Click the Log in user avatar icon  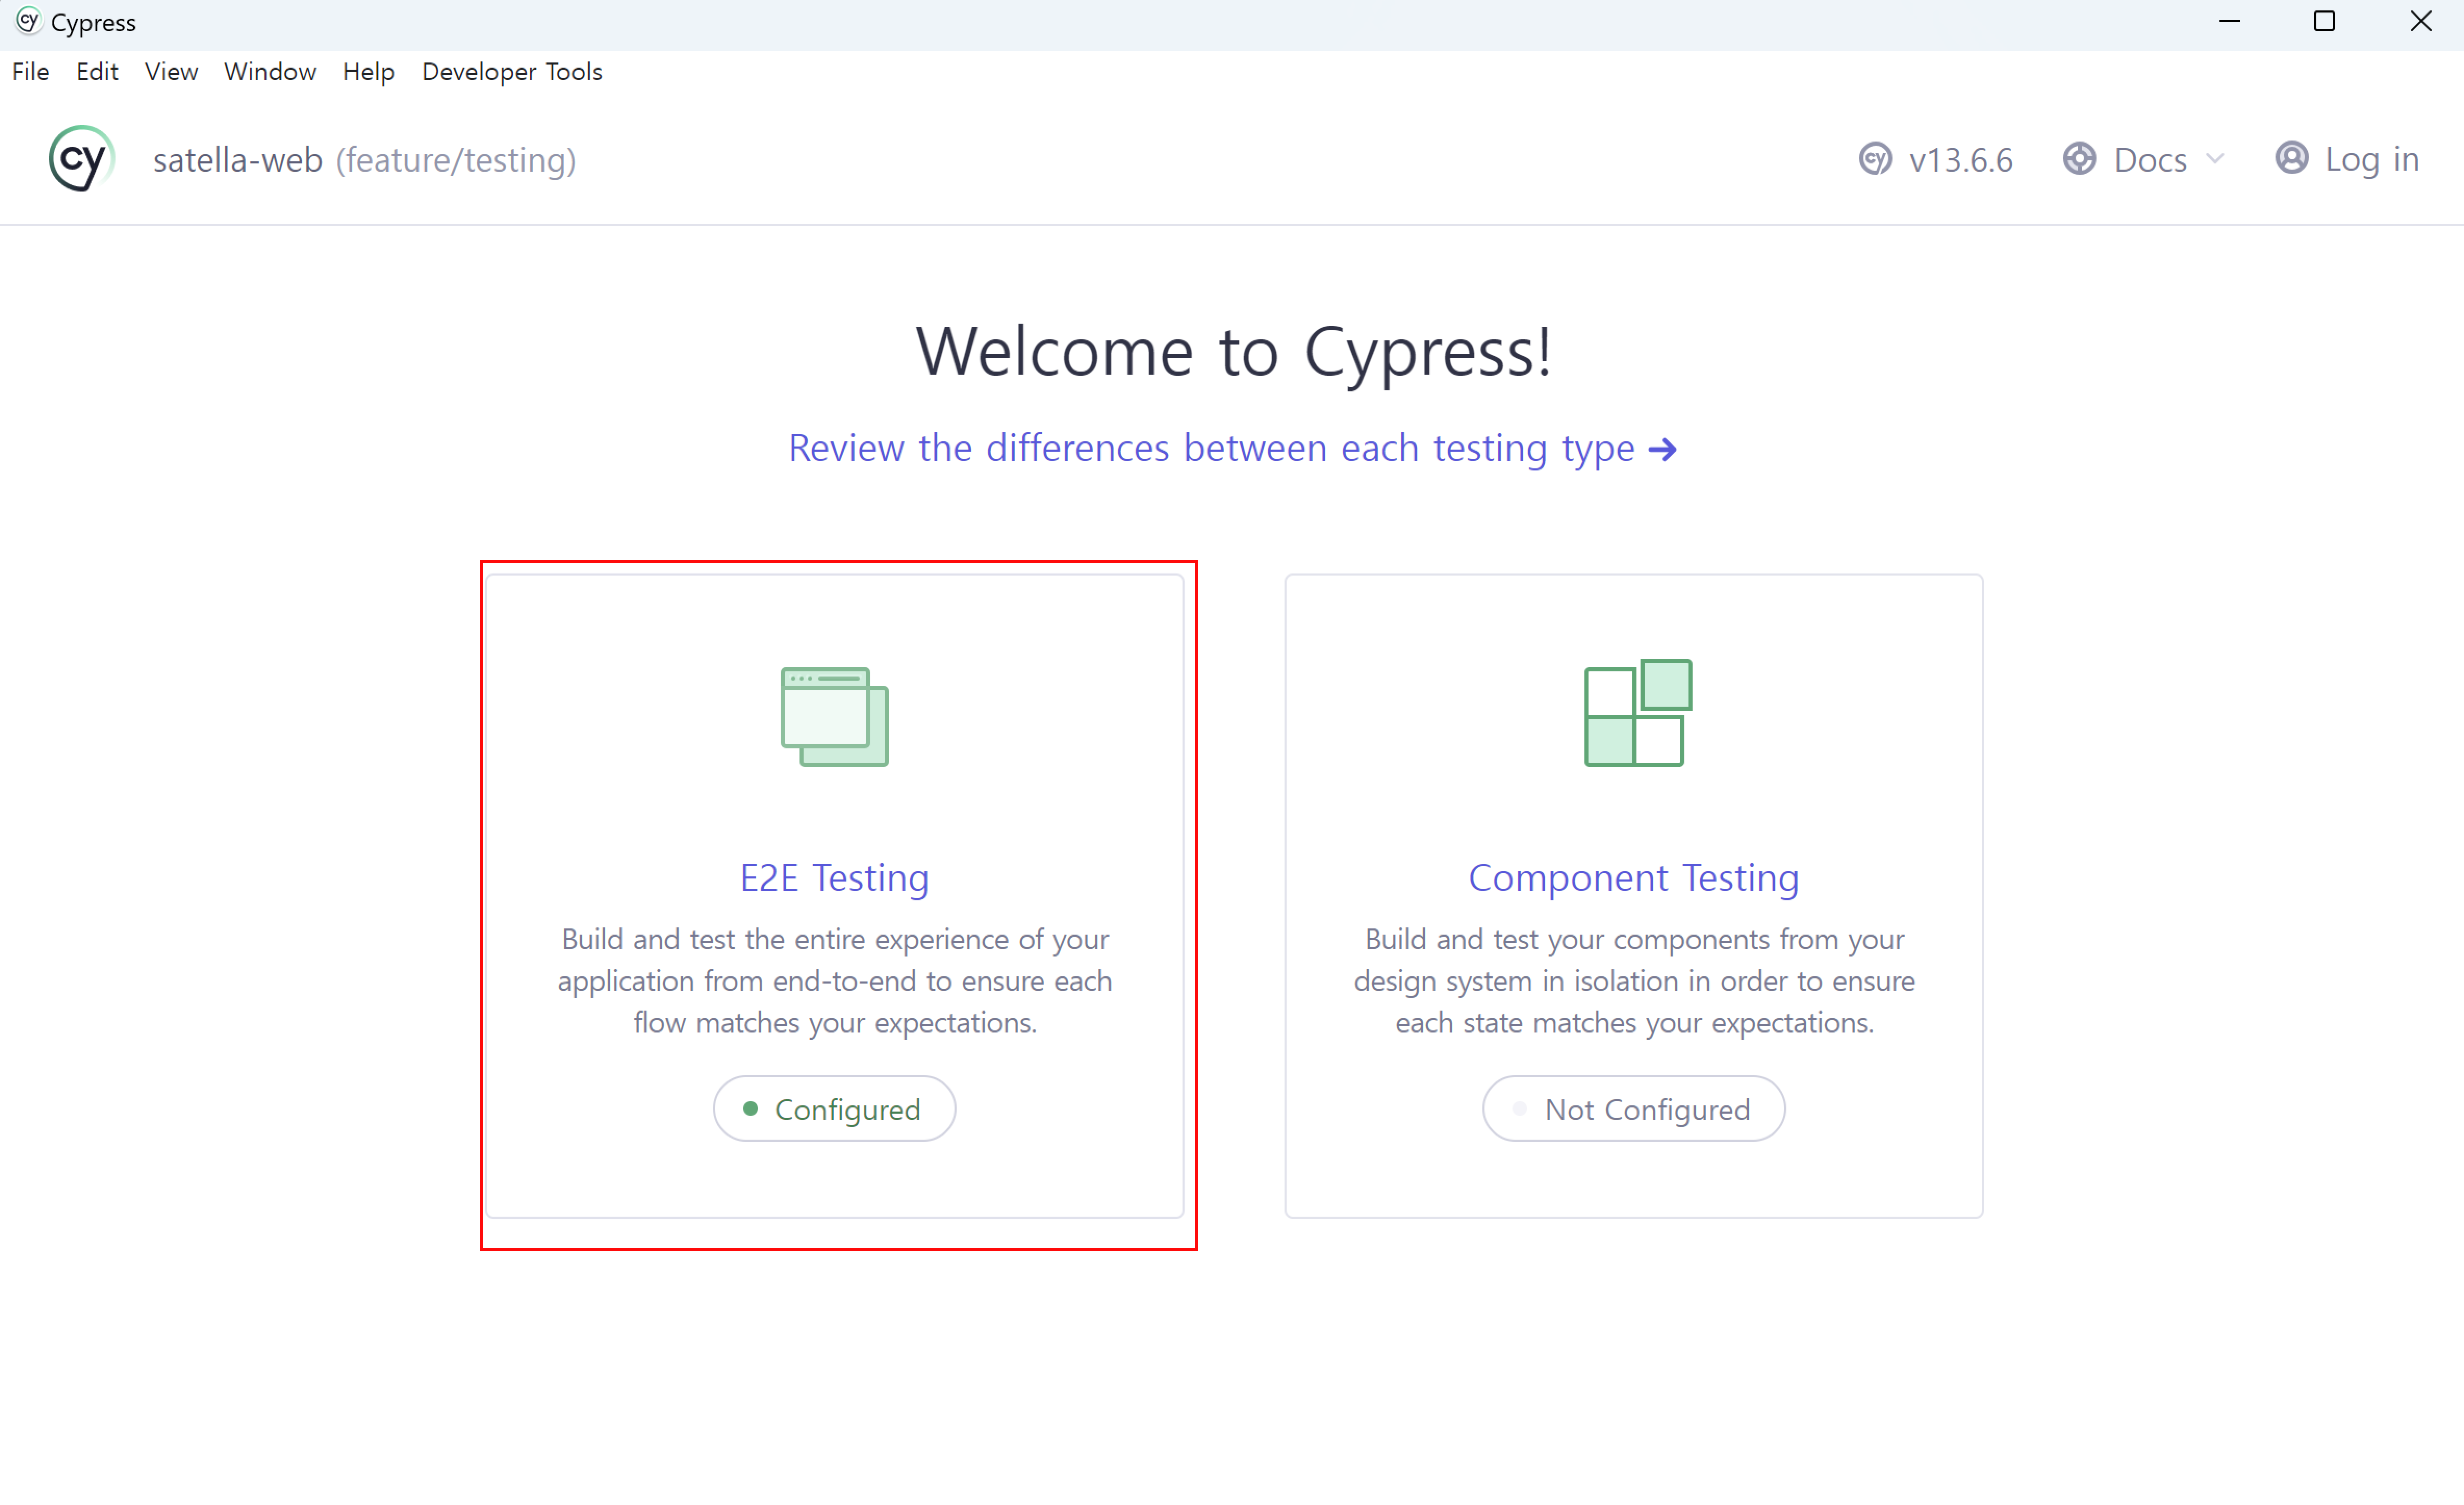click(x=2291, y=158)
